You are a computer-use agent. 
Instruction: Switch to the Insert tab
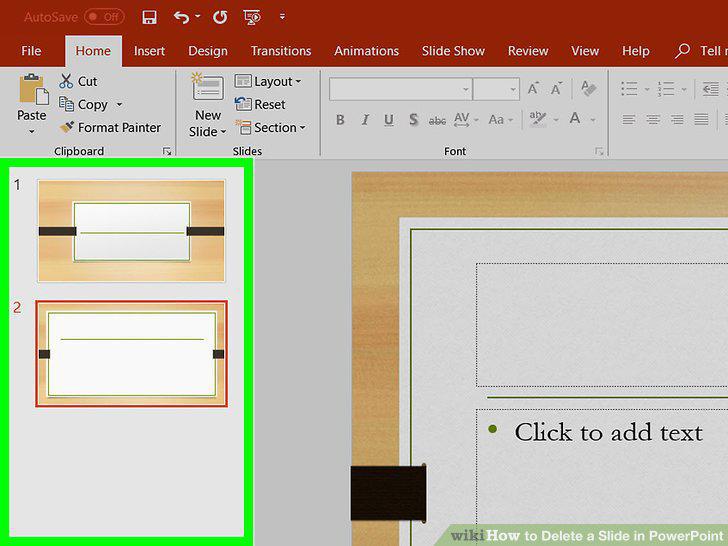[149, 51]
